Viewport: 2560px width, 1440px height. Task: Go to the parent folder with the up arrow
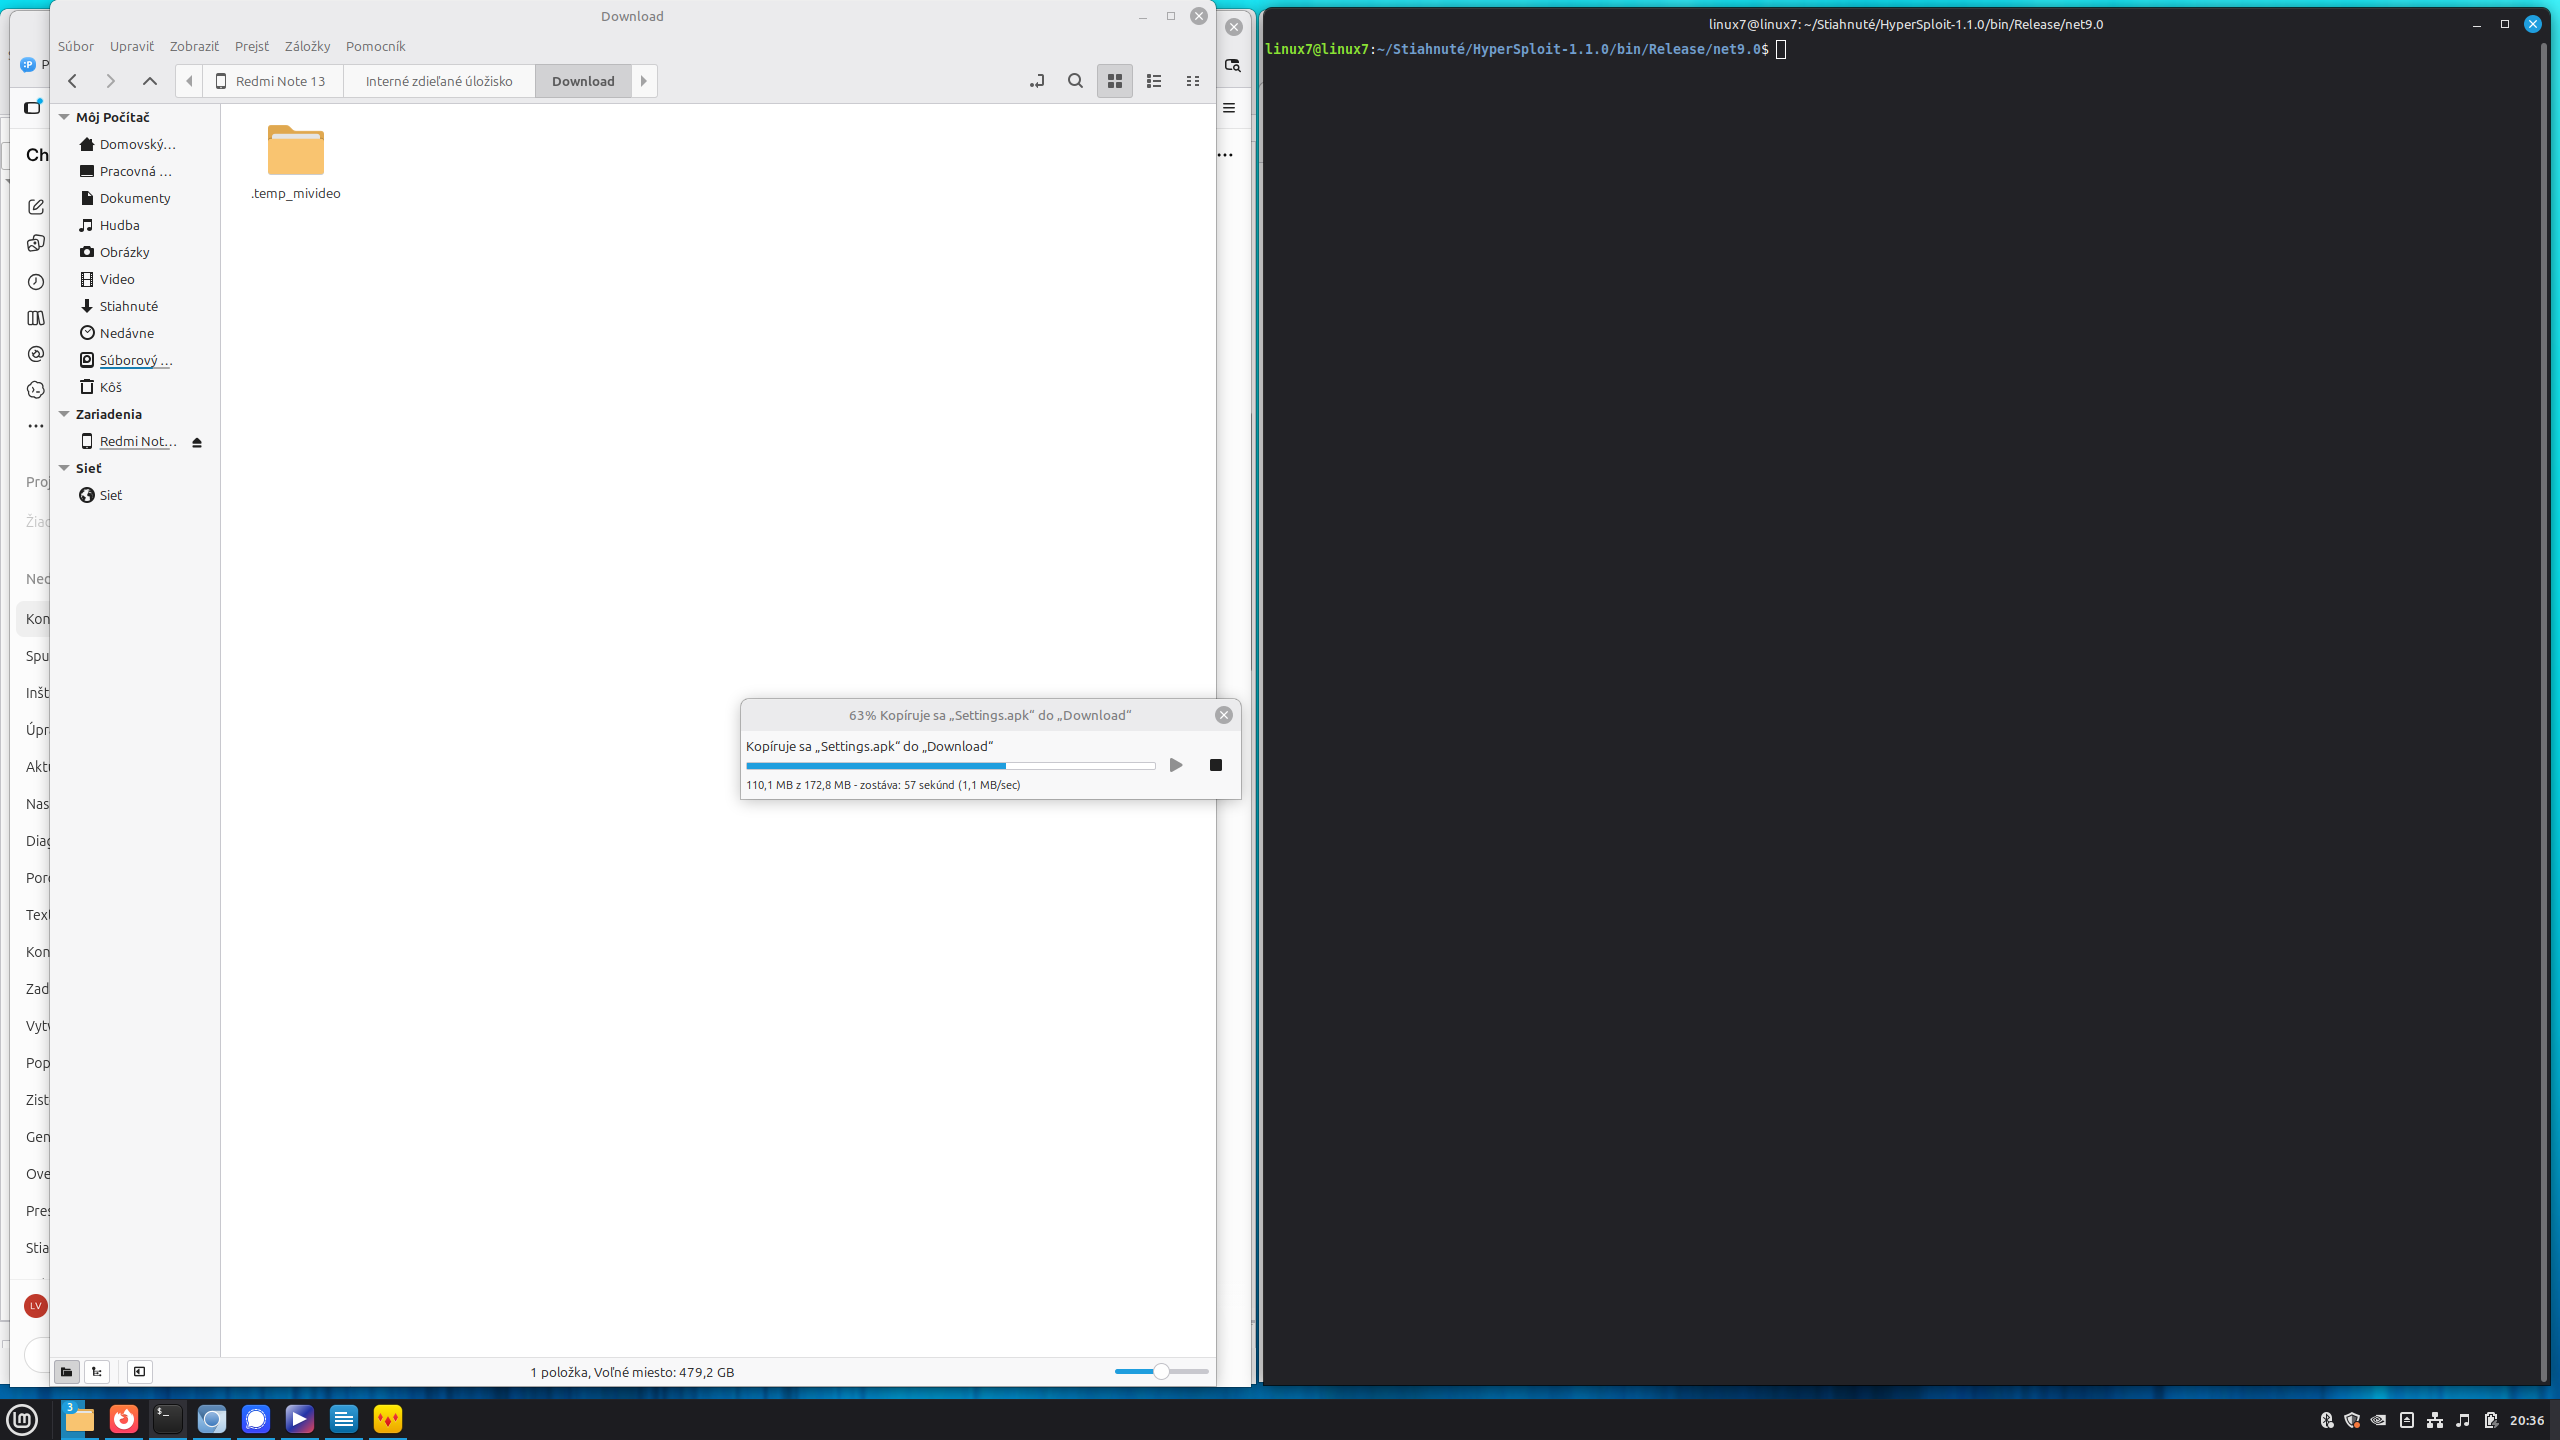click(x=150, y=81)
